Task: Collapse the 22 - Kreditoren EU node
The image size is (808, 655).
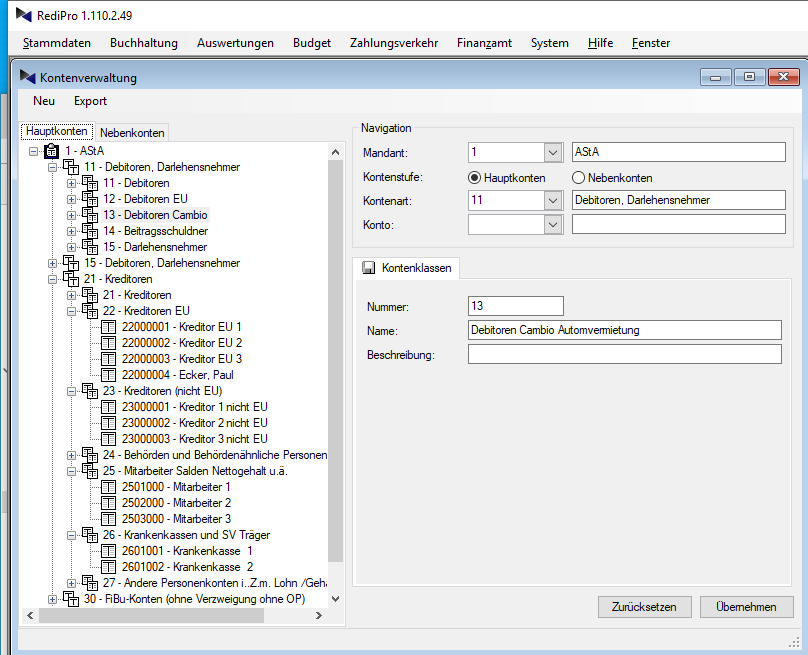Action: [71, 311]
